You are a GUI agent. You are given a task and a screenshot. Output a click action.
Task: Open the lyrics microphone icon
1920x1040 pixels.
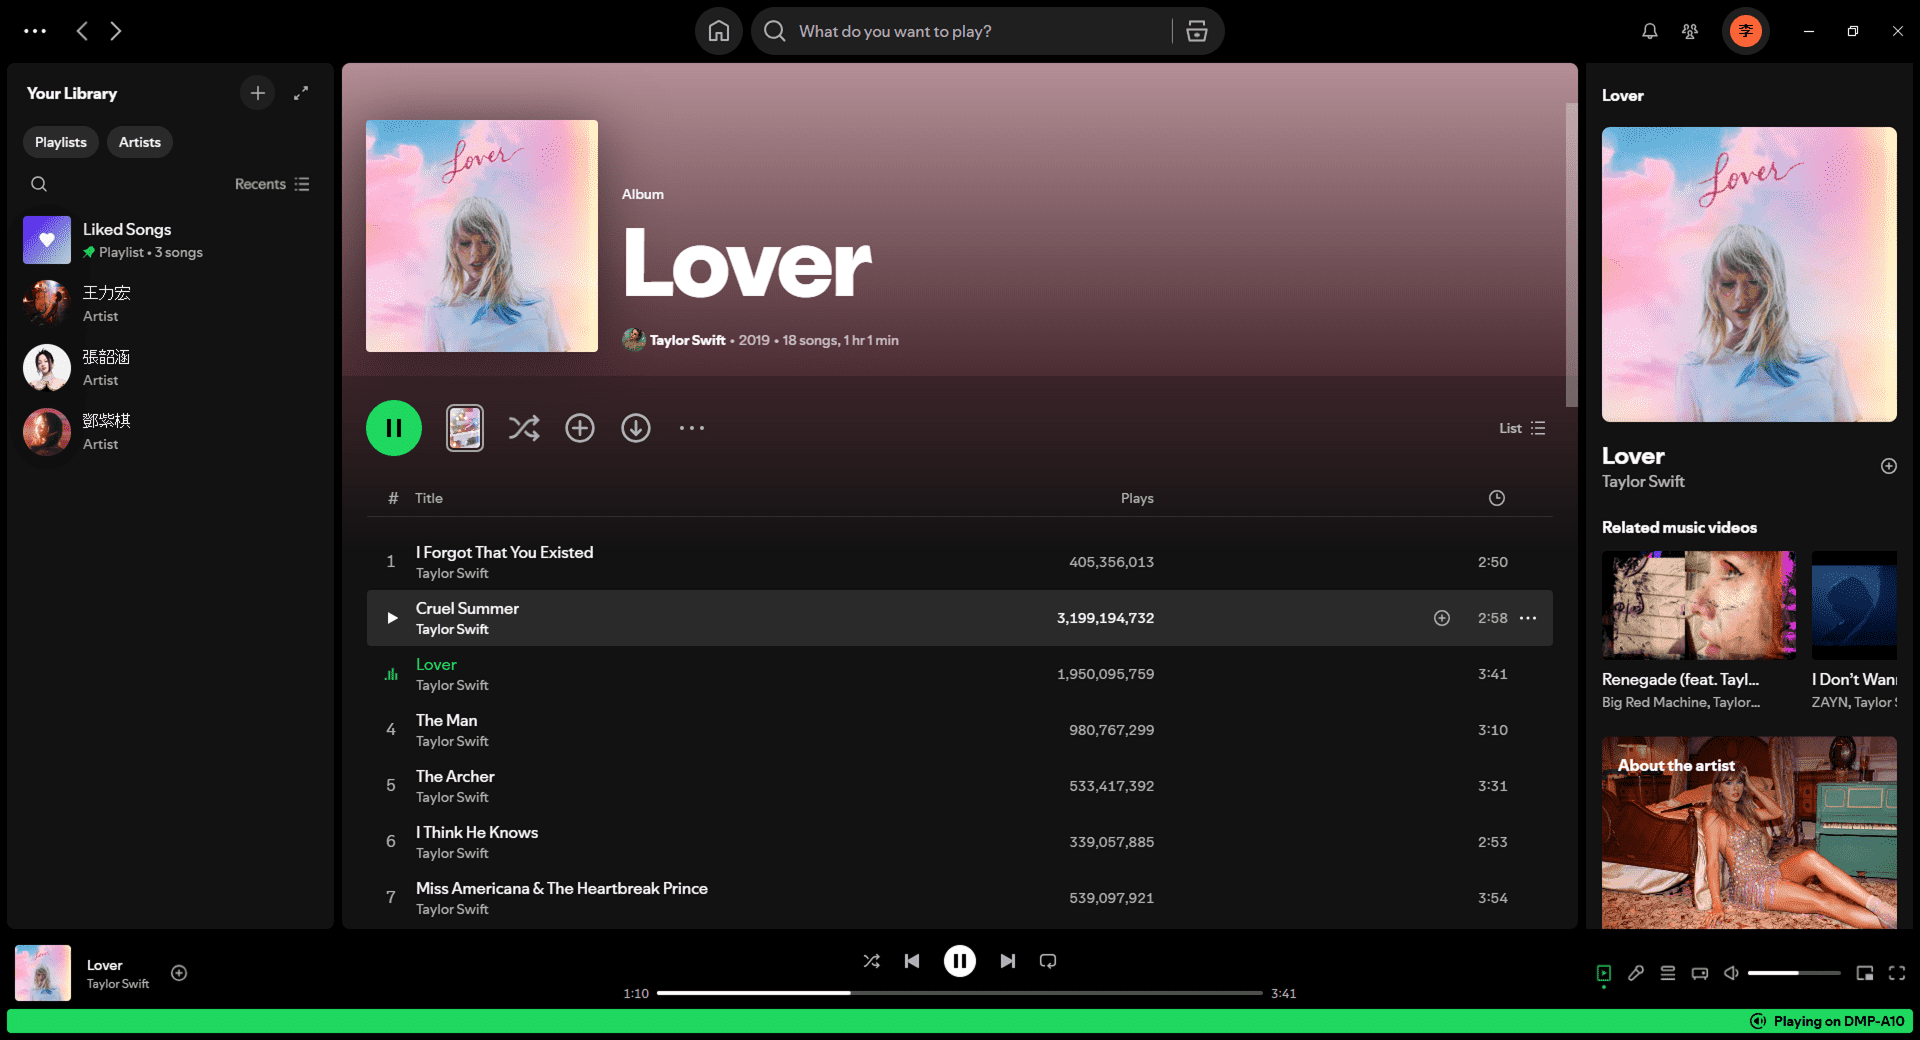1635,973
